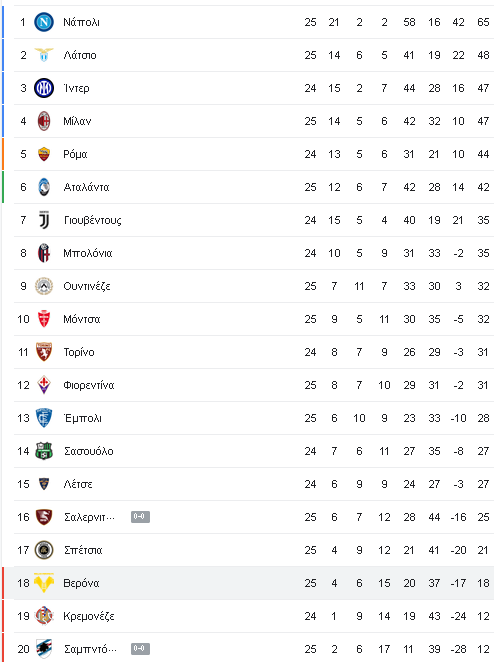Click the Napoli club crest icon
This screenshot has width=494, height=662.
click(44, 22)
